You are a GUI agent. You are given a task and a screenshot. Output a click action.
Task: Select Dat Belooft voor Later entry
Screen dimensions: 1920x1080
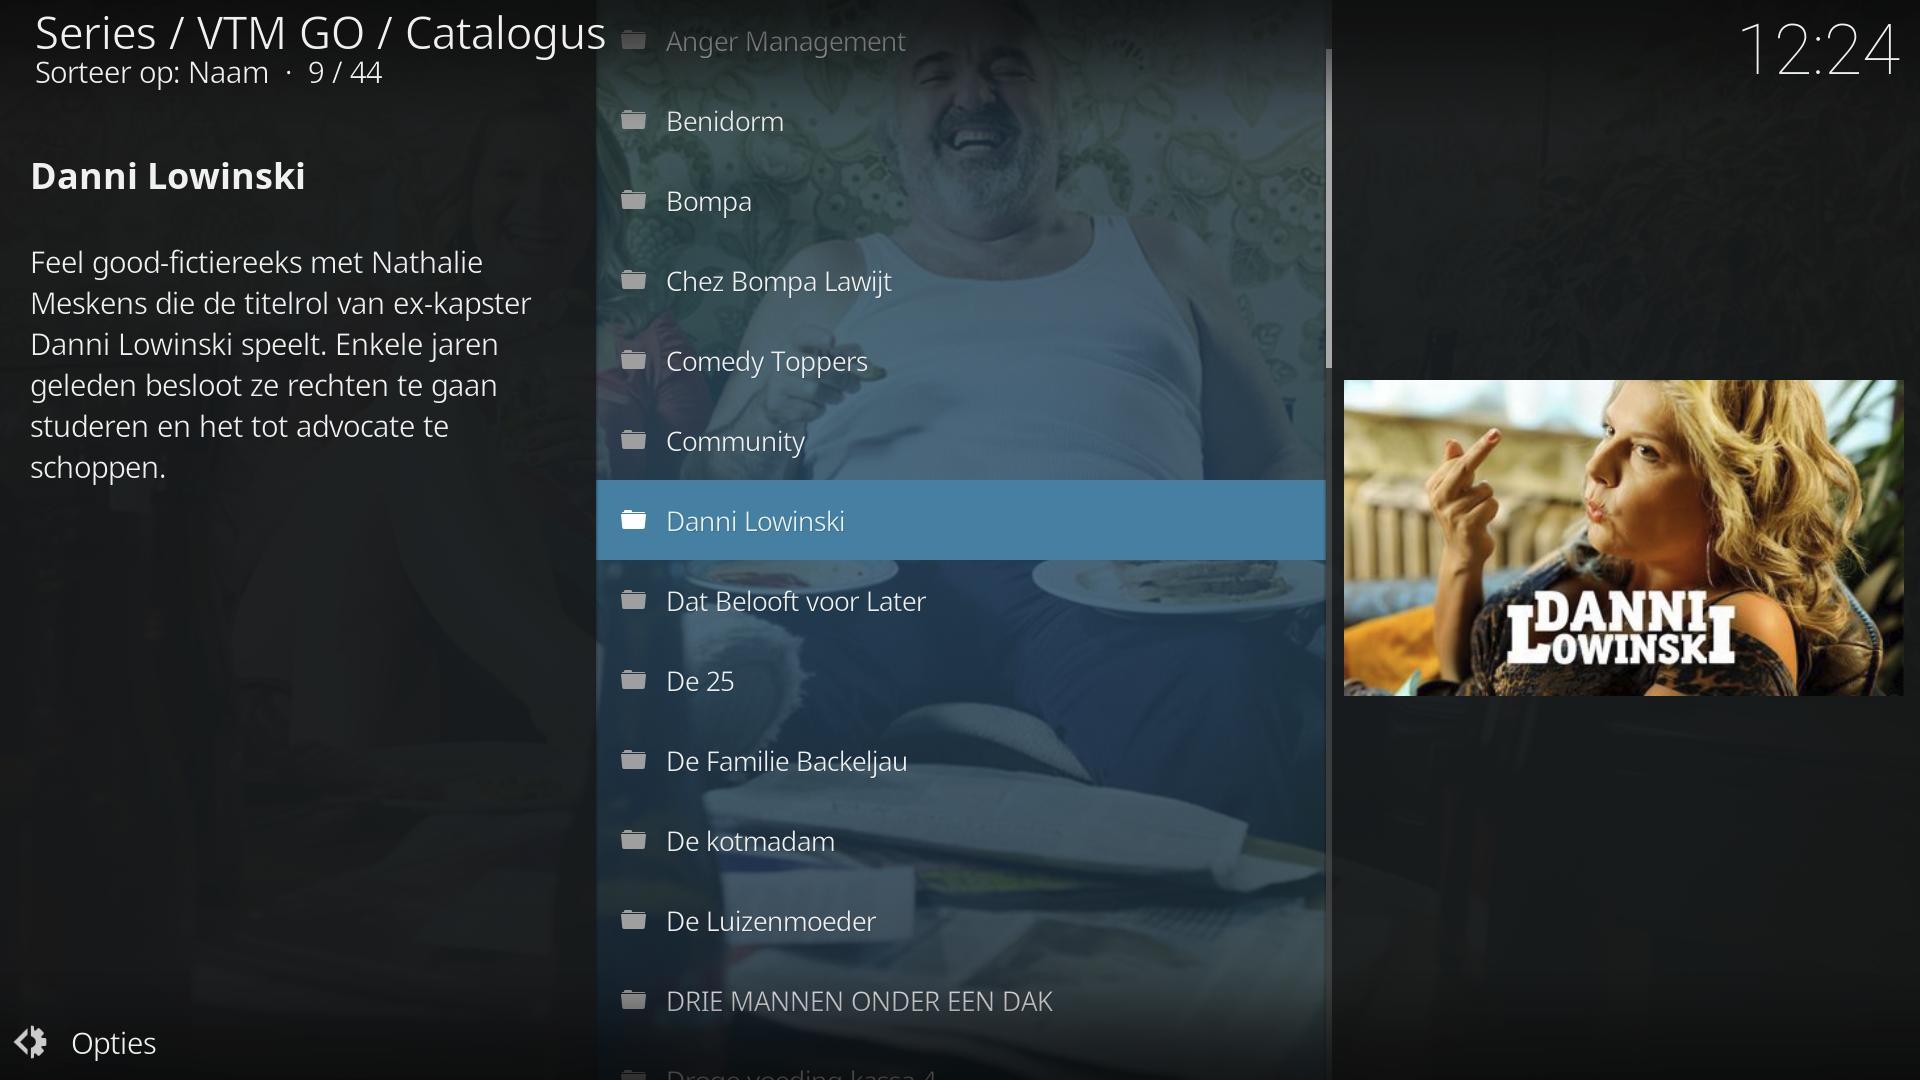(795, 601)
